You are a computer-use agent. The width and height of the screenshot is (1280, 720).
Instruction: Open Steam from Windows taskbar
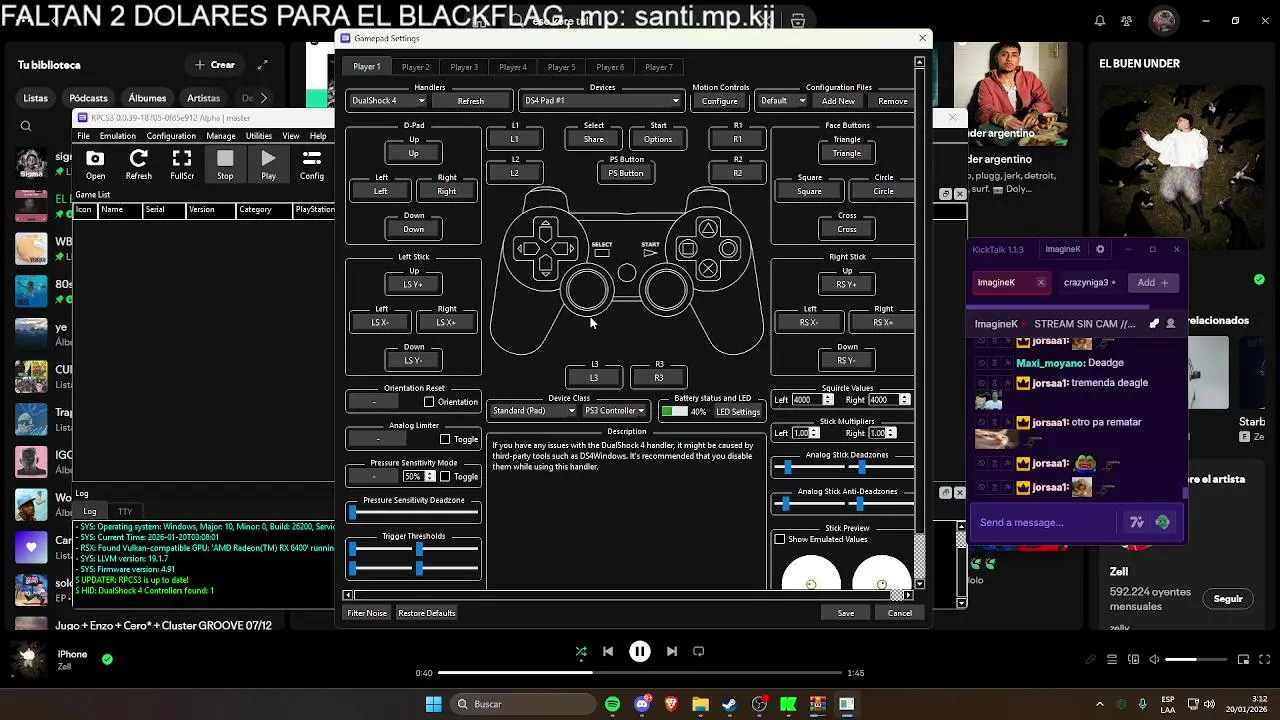click(x=730, y=704)
